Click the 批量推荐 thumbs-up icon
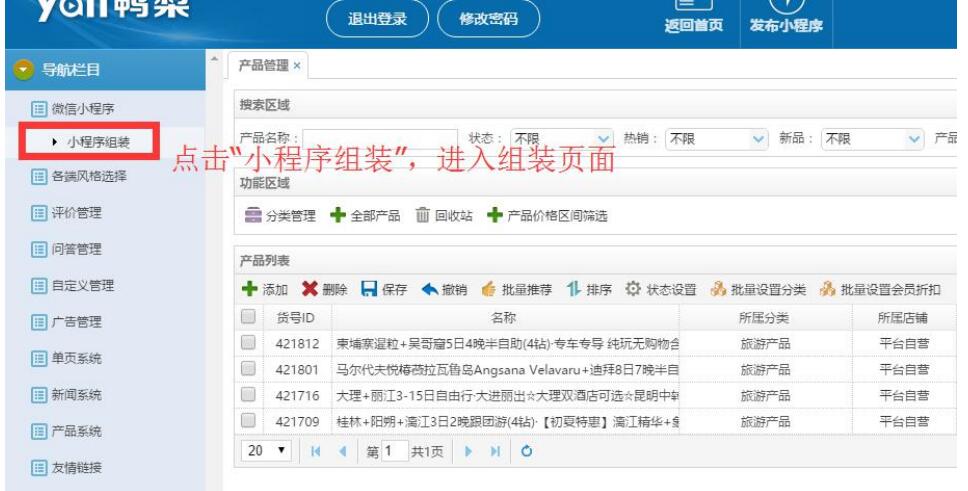Viewport: 968px width, 491px height. tap(488, 290)
